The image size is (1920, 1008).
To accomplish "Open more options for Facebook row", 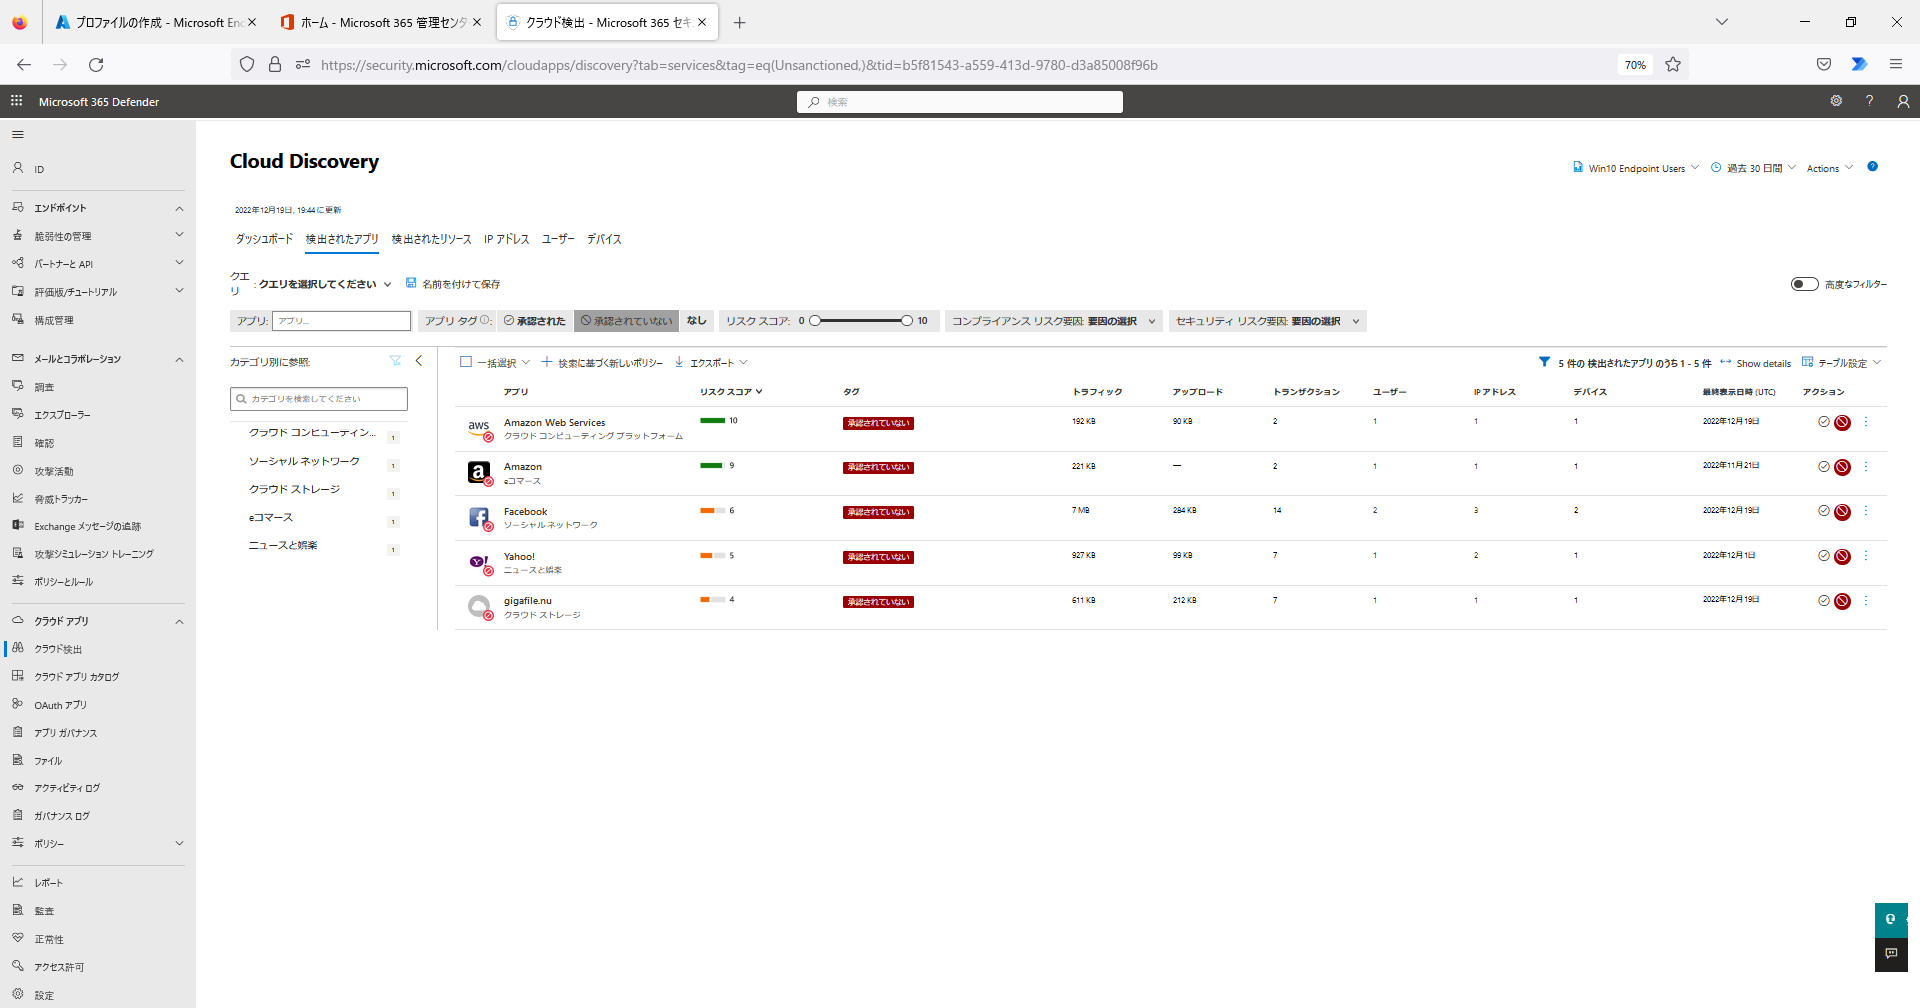I will [1866, 511].
